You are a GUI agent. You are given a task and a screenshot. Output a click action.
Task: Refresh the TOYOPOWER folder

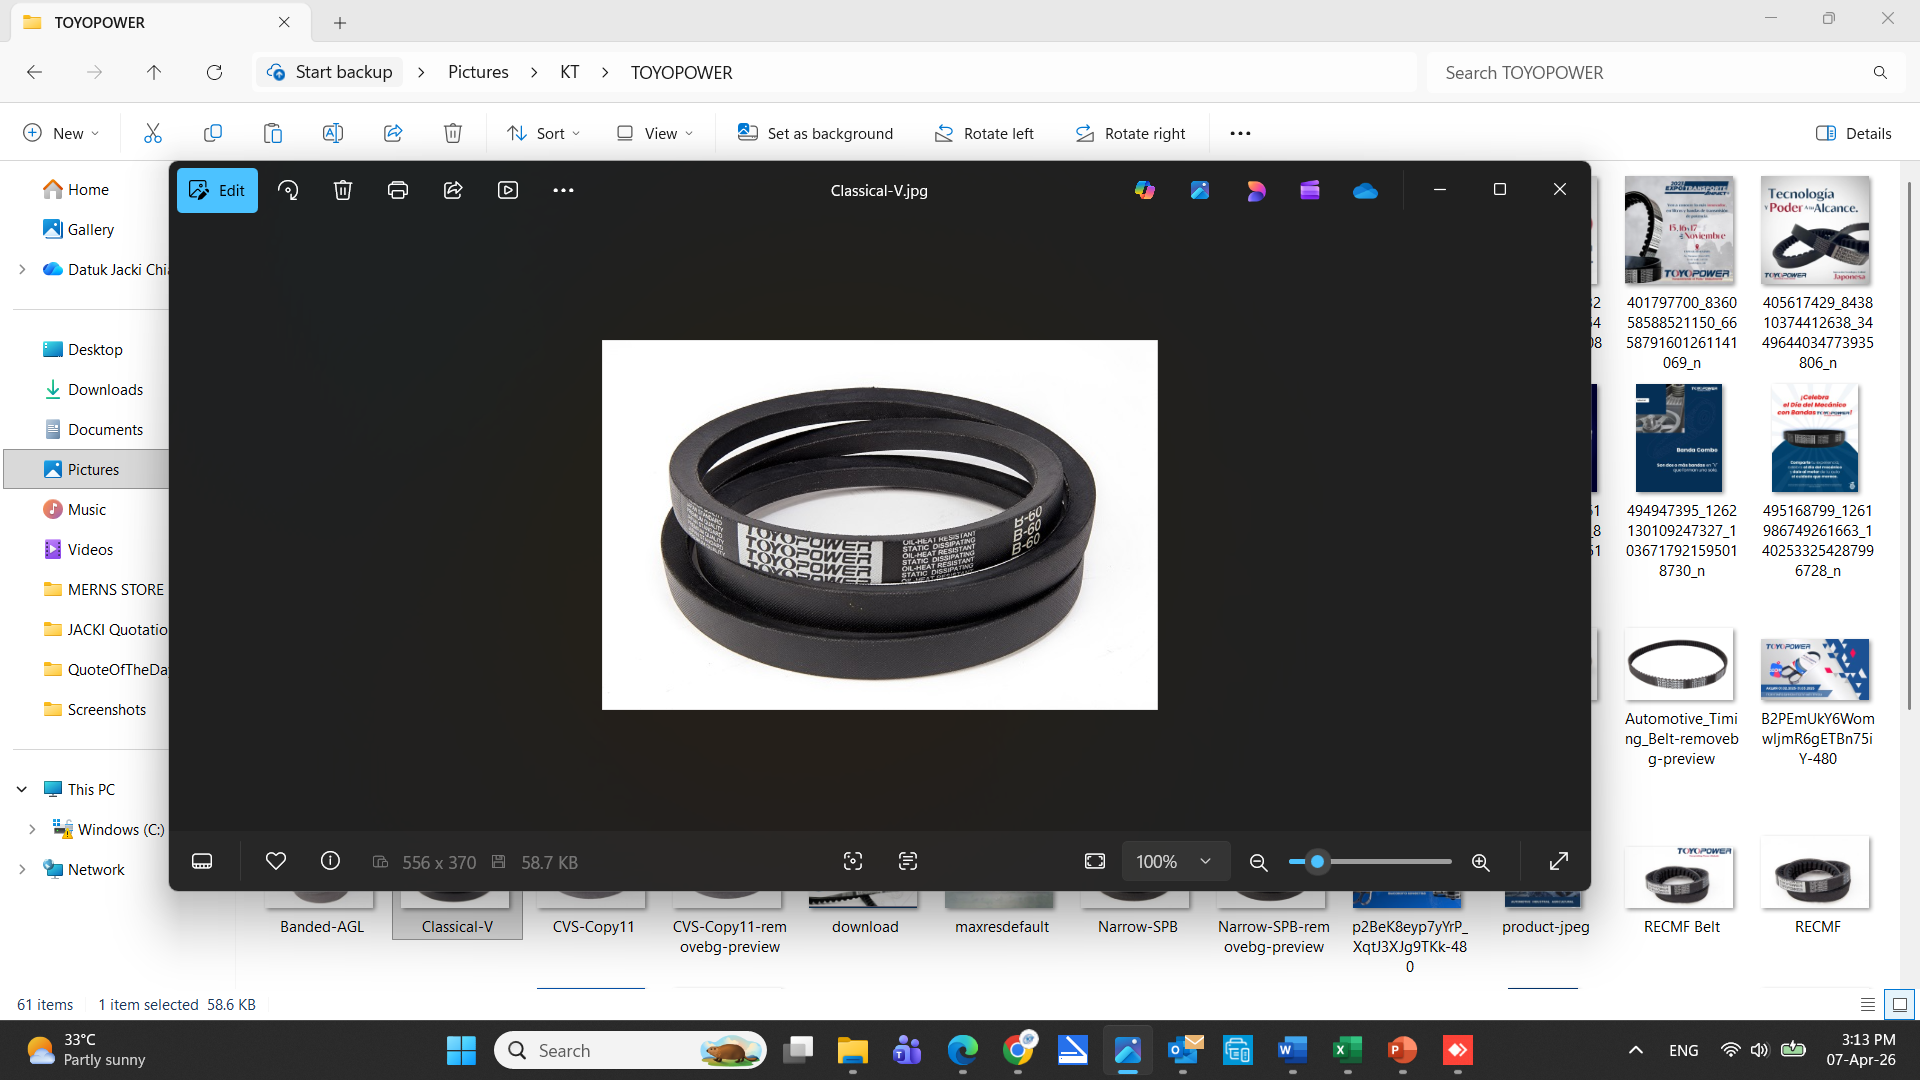214,72
